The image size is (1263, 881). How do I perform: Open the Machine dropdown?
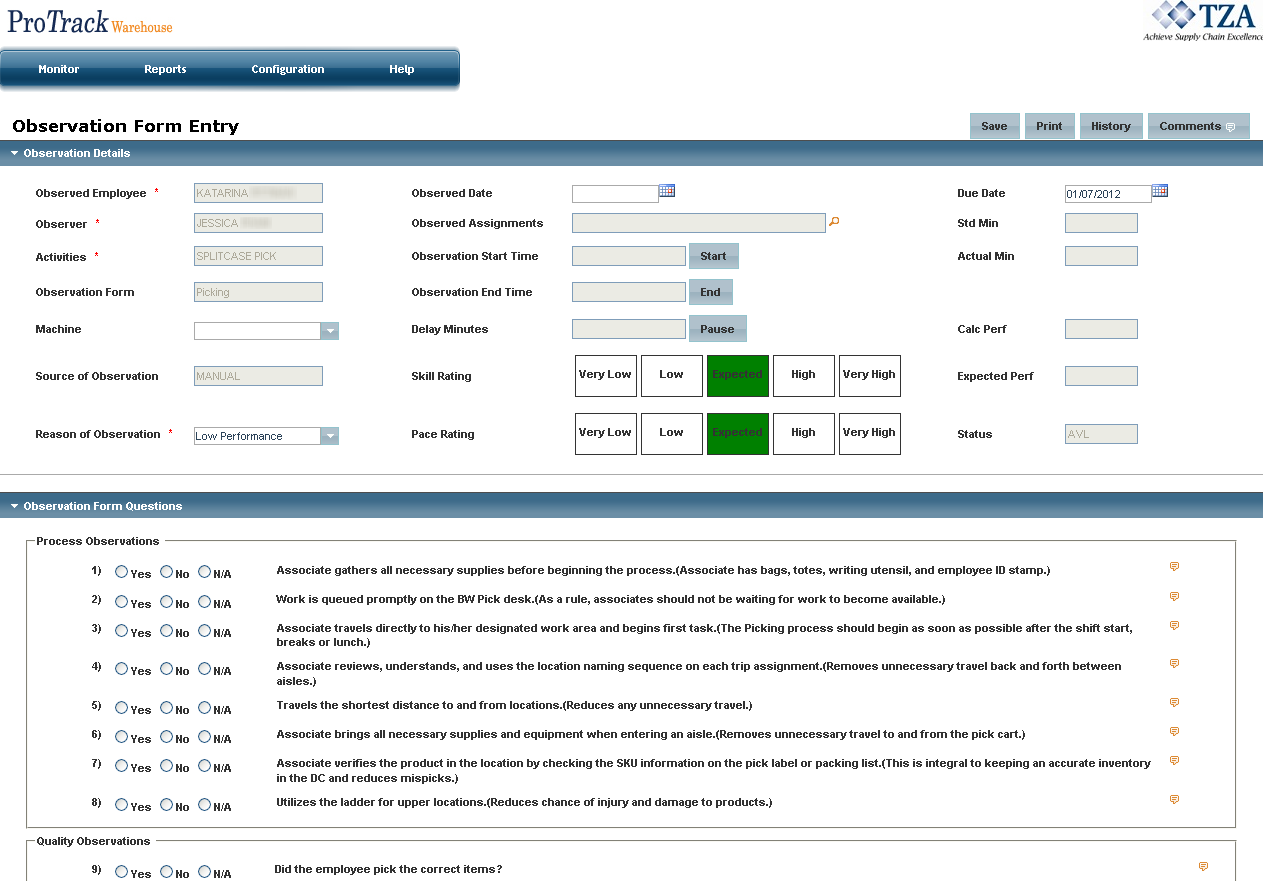point(329,331)
